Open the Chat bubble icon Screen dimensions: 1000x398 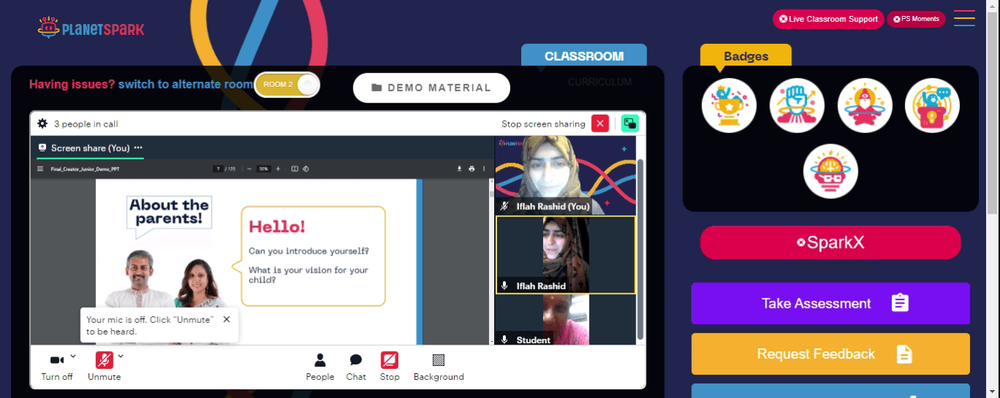[356, 360]
